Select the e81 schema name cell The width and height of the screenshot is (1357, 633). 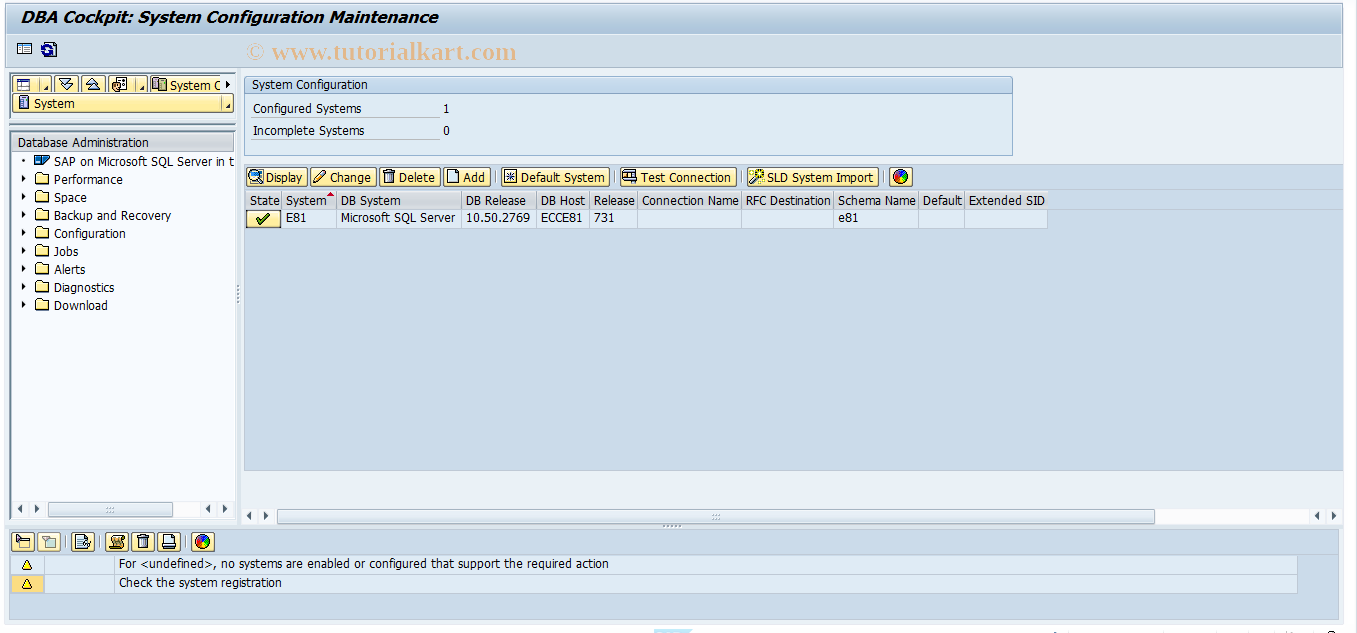pos(876,218)
